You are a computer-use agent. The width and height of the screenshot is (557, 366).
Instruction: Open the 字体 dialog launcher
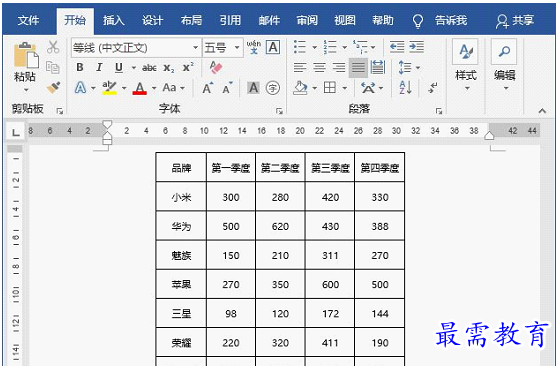point(279,111)
